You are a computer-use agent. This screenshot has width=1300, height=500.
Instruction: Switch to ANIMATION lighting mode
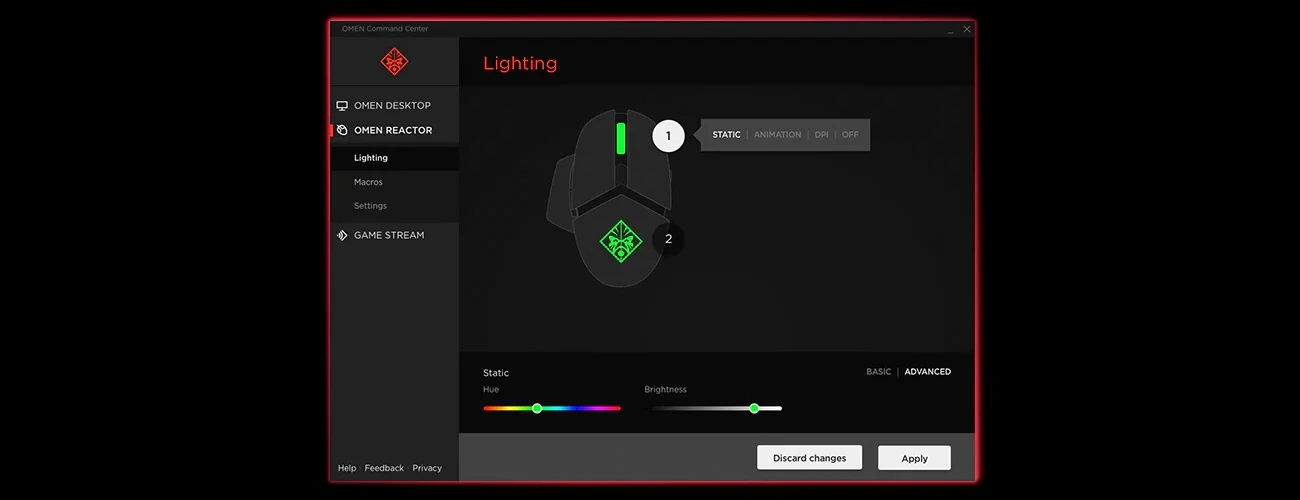777,135
